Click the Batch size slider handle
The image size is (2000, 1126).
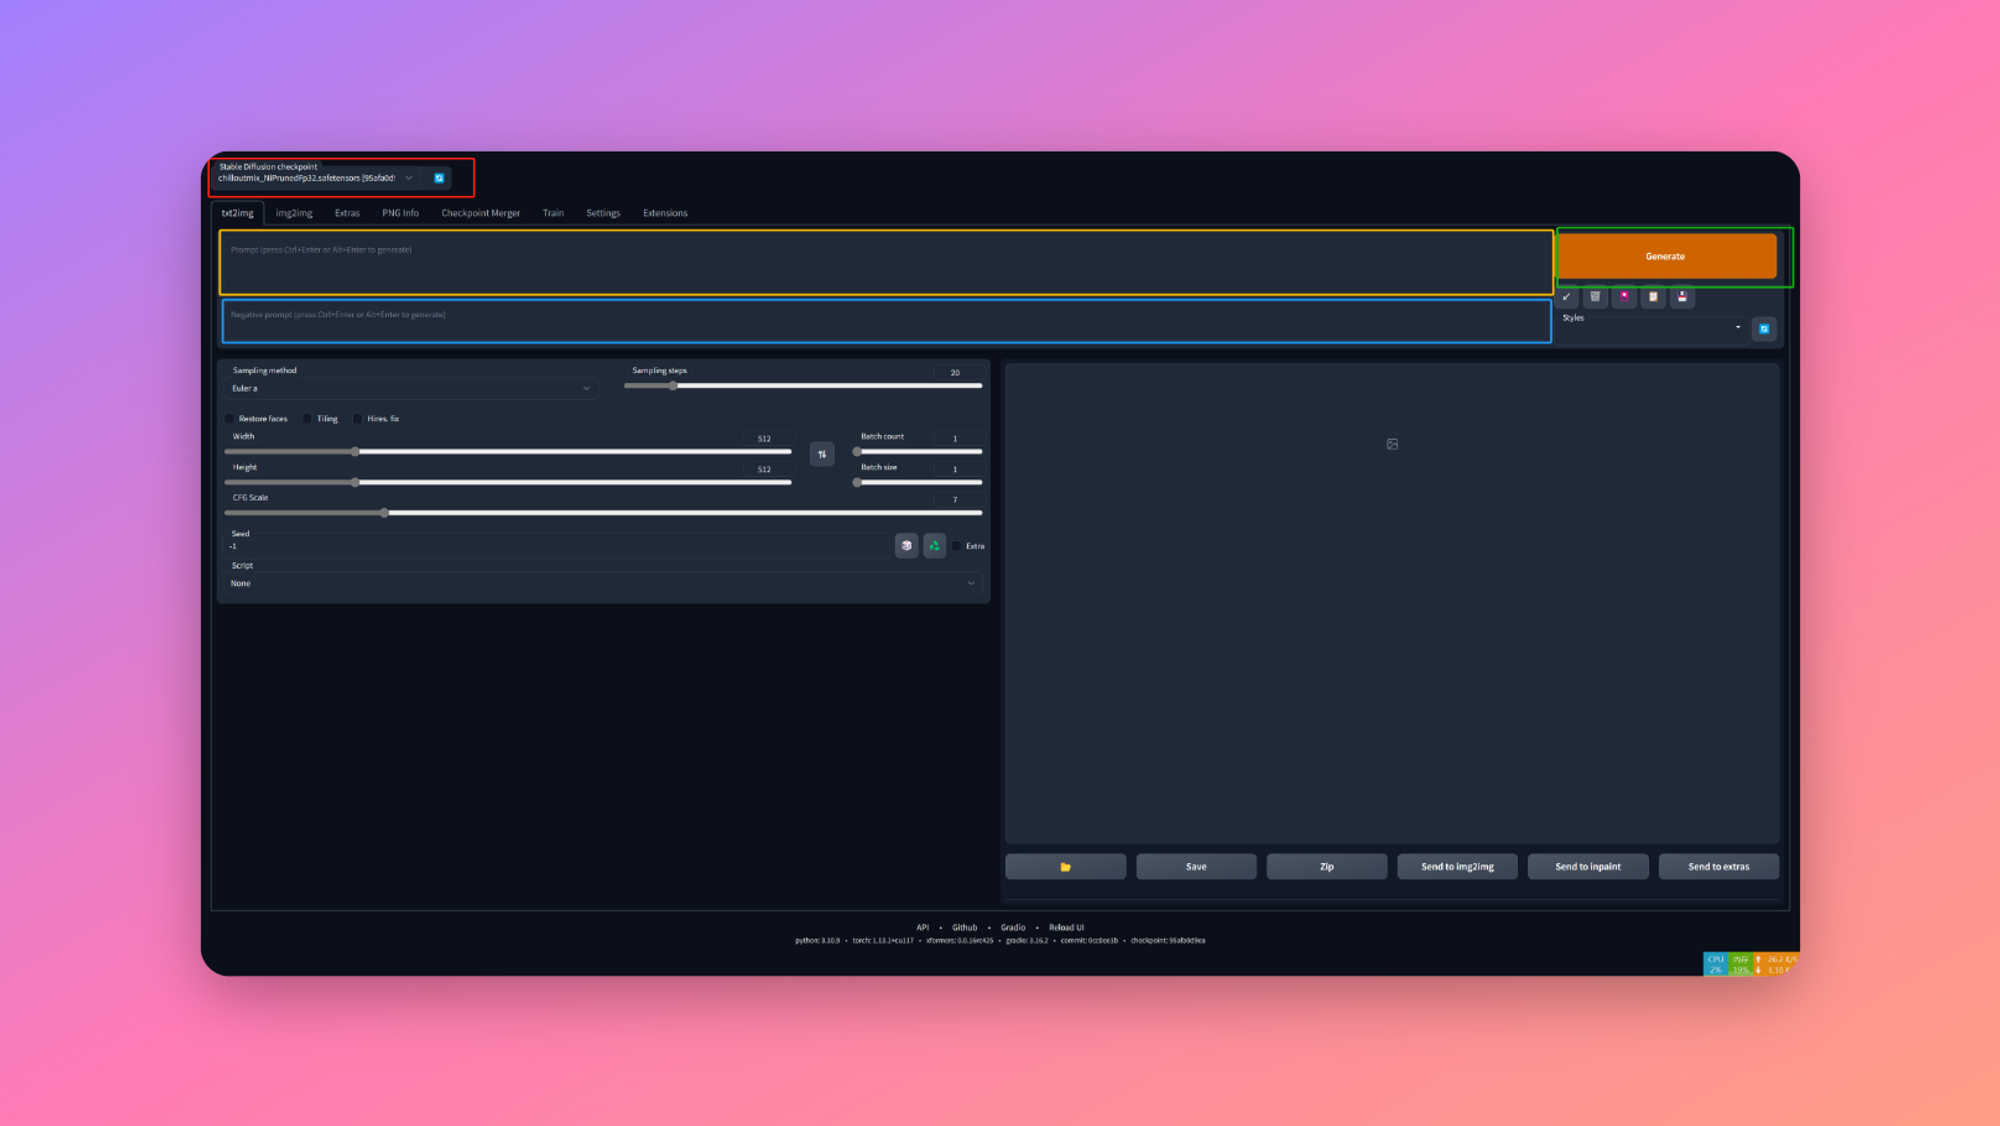tap(857, 483)
